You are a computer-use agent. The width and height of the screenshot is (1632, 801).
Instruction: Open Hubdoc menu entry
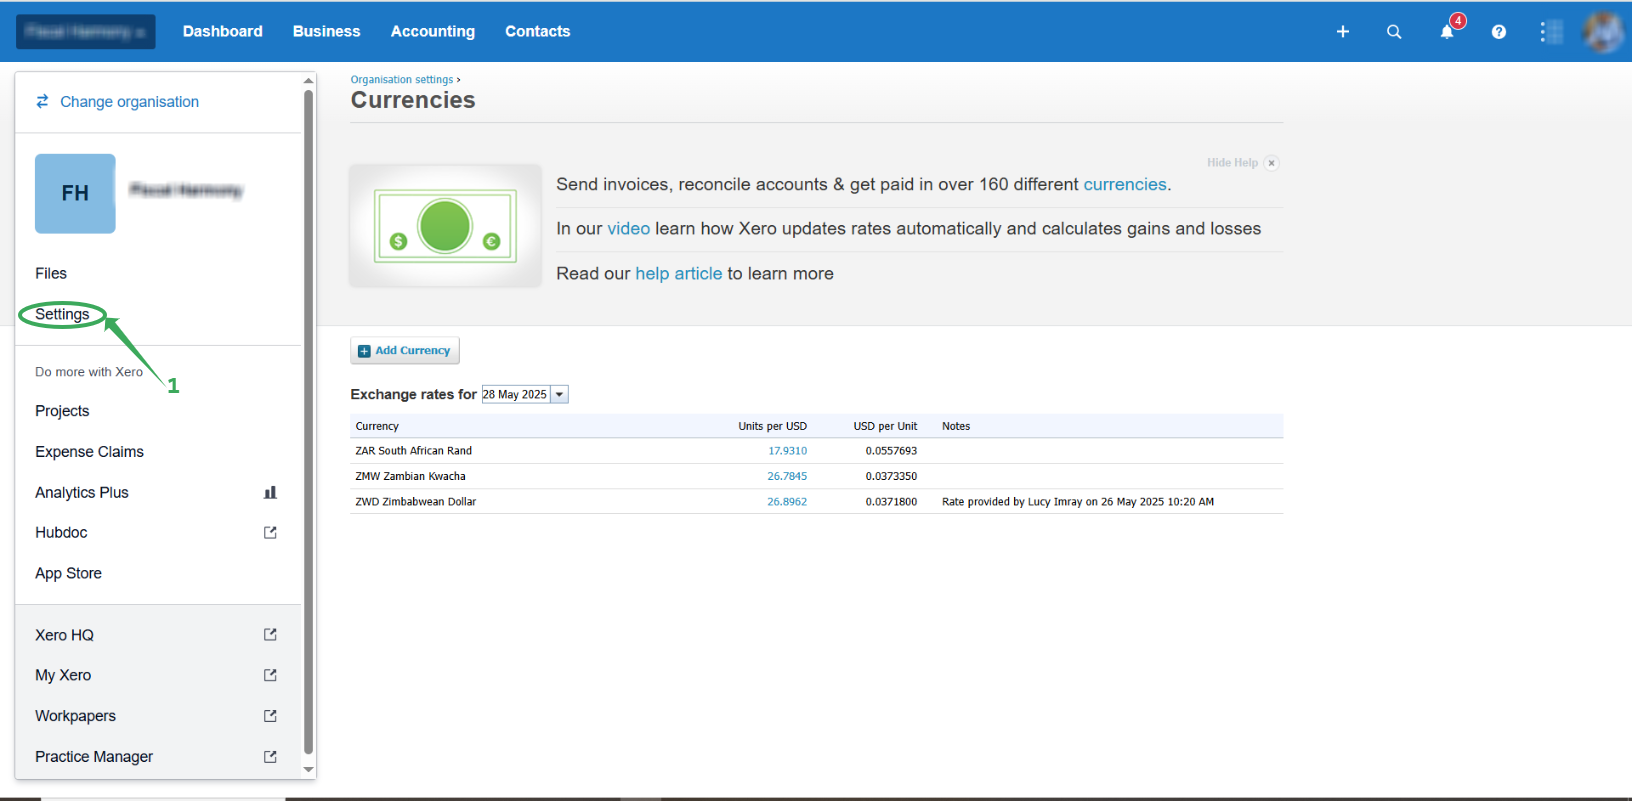click(61, 533)
